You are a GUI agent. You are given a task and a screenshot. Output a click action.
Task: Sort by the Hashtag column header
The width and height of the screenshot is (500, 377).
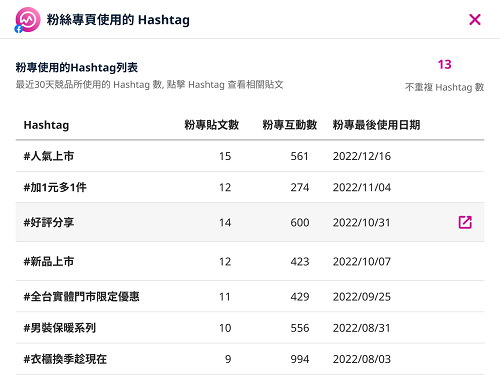point(46,125)
